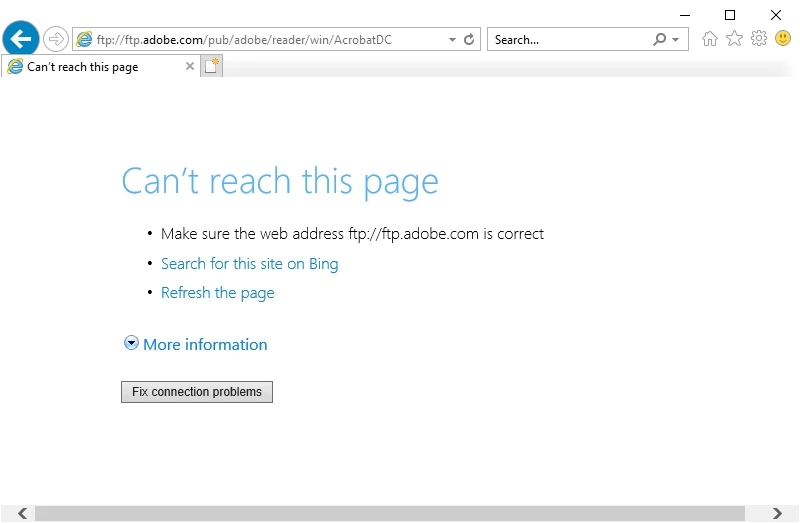Click the "Refresh the page" link

(x=218, y=293)
